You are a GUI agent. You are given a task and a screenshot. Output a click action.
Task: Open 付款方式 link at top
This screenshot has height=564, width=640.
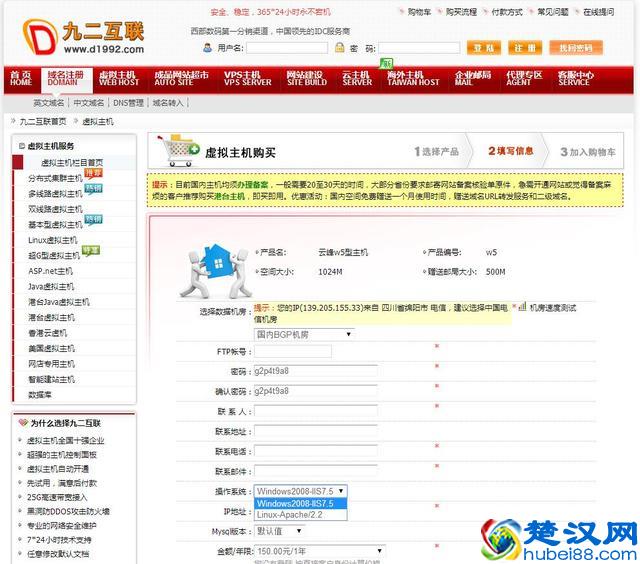pos(507,12)
